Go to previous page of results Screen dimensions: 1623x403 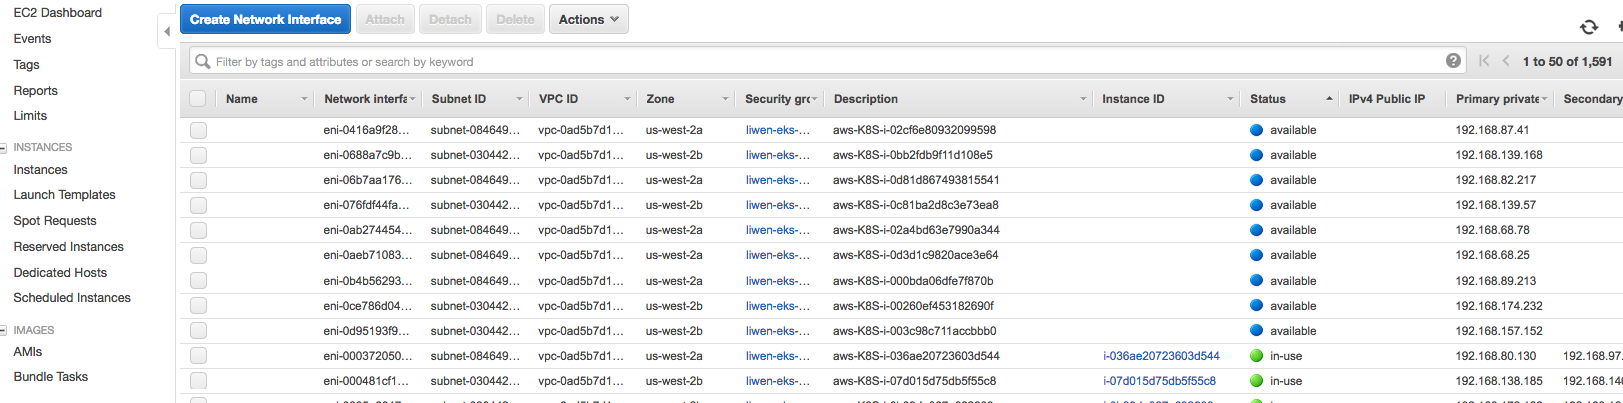(1506, 61)
